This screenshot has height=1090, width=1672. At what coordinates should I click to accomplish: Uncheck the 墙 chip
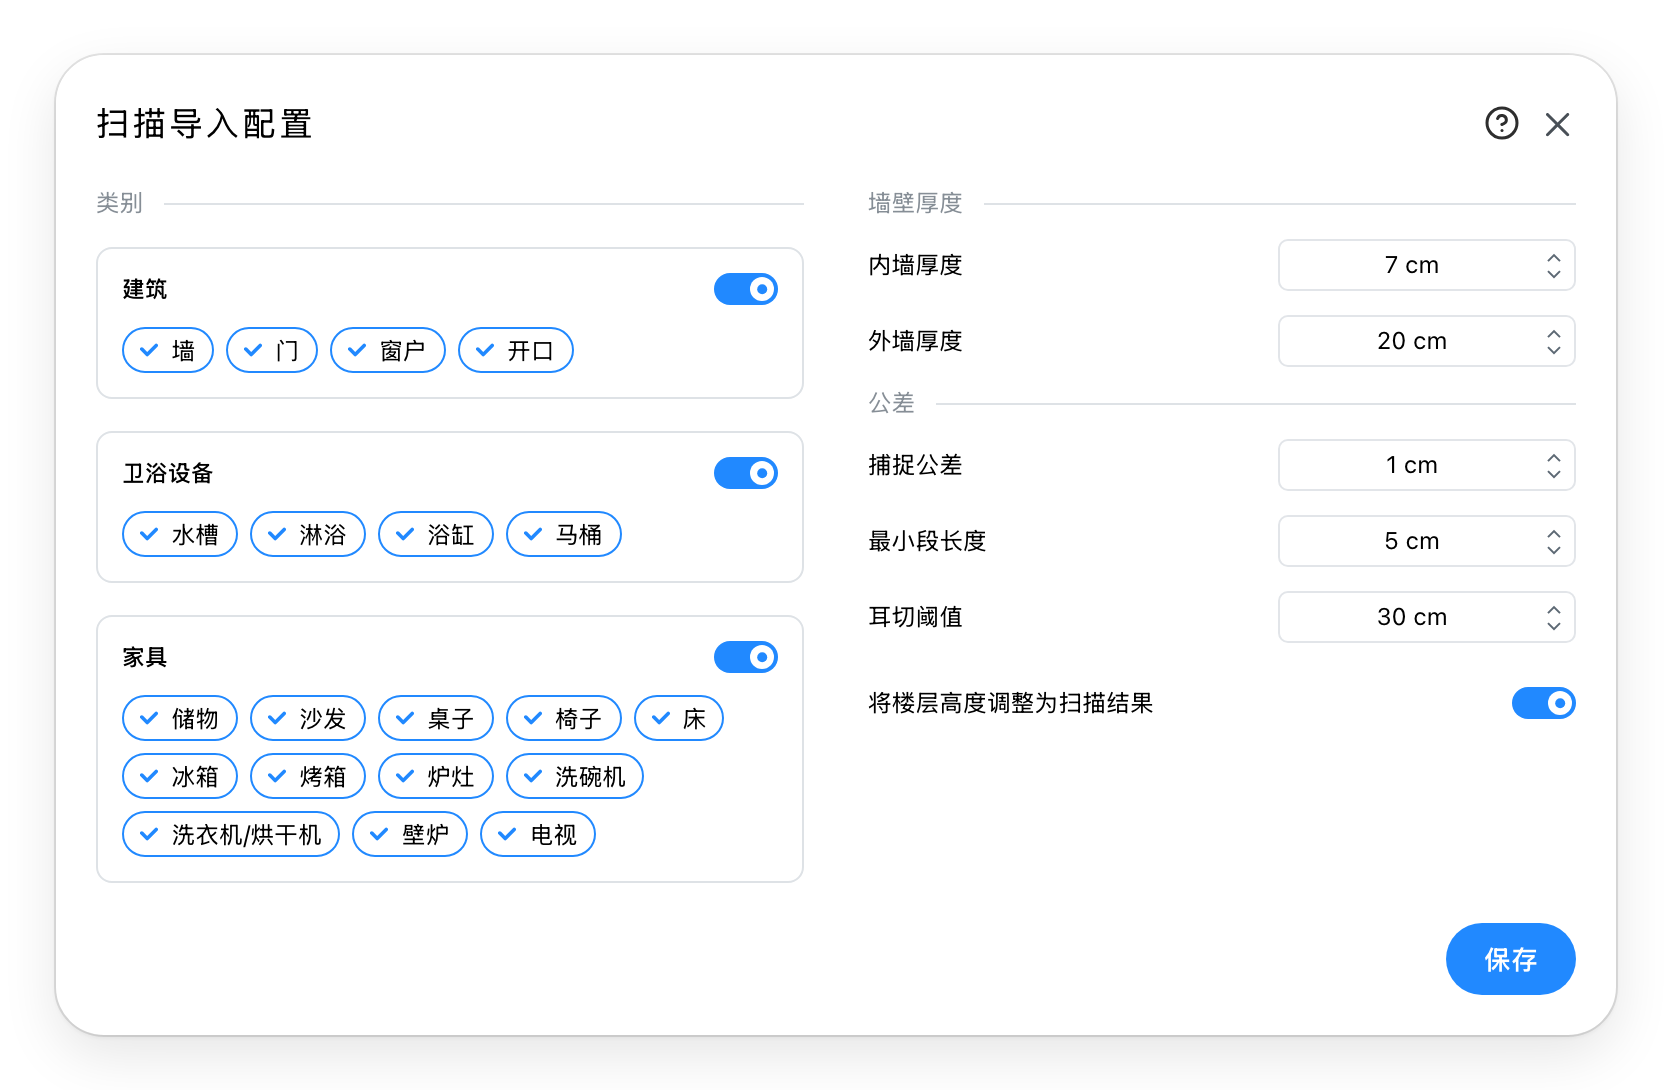(x=168, y=350)
